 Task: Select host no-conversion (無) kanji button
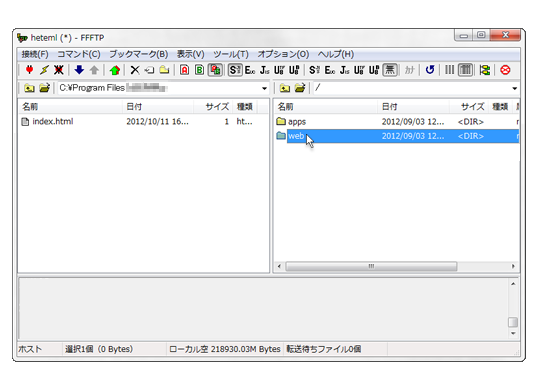(390, 70)
